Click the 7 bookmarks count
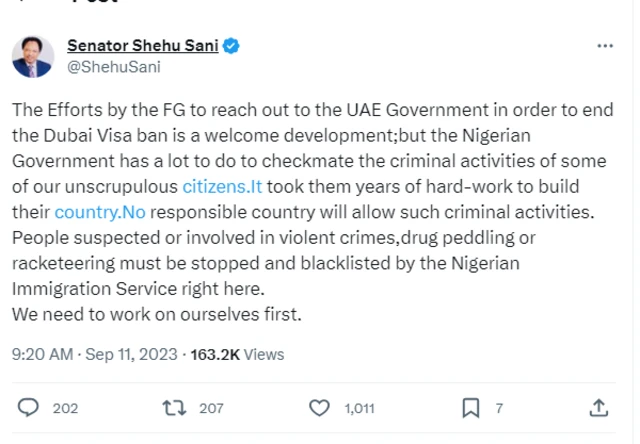 coord(499,408)
